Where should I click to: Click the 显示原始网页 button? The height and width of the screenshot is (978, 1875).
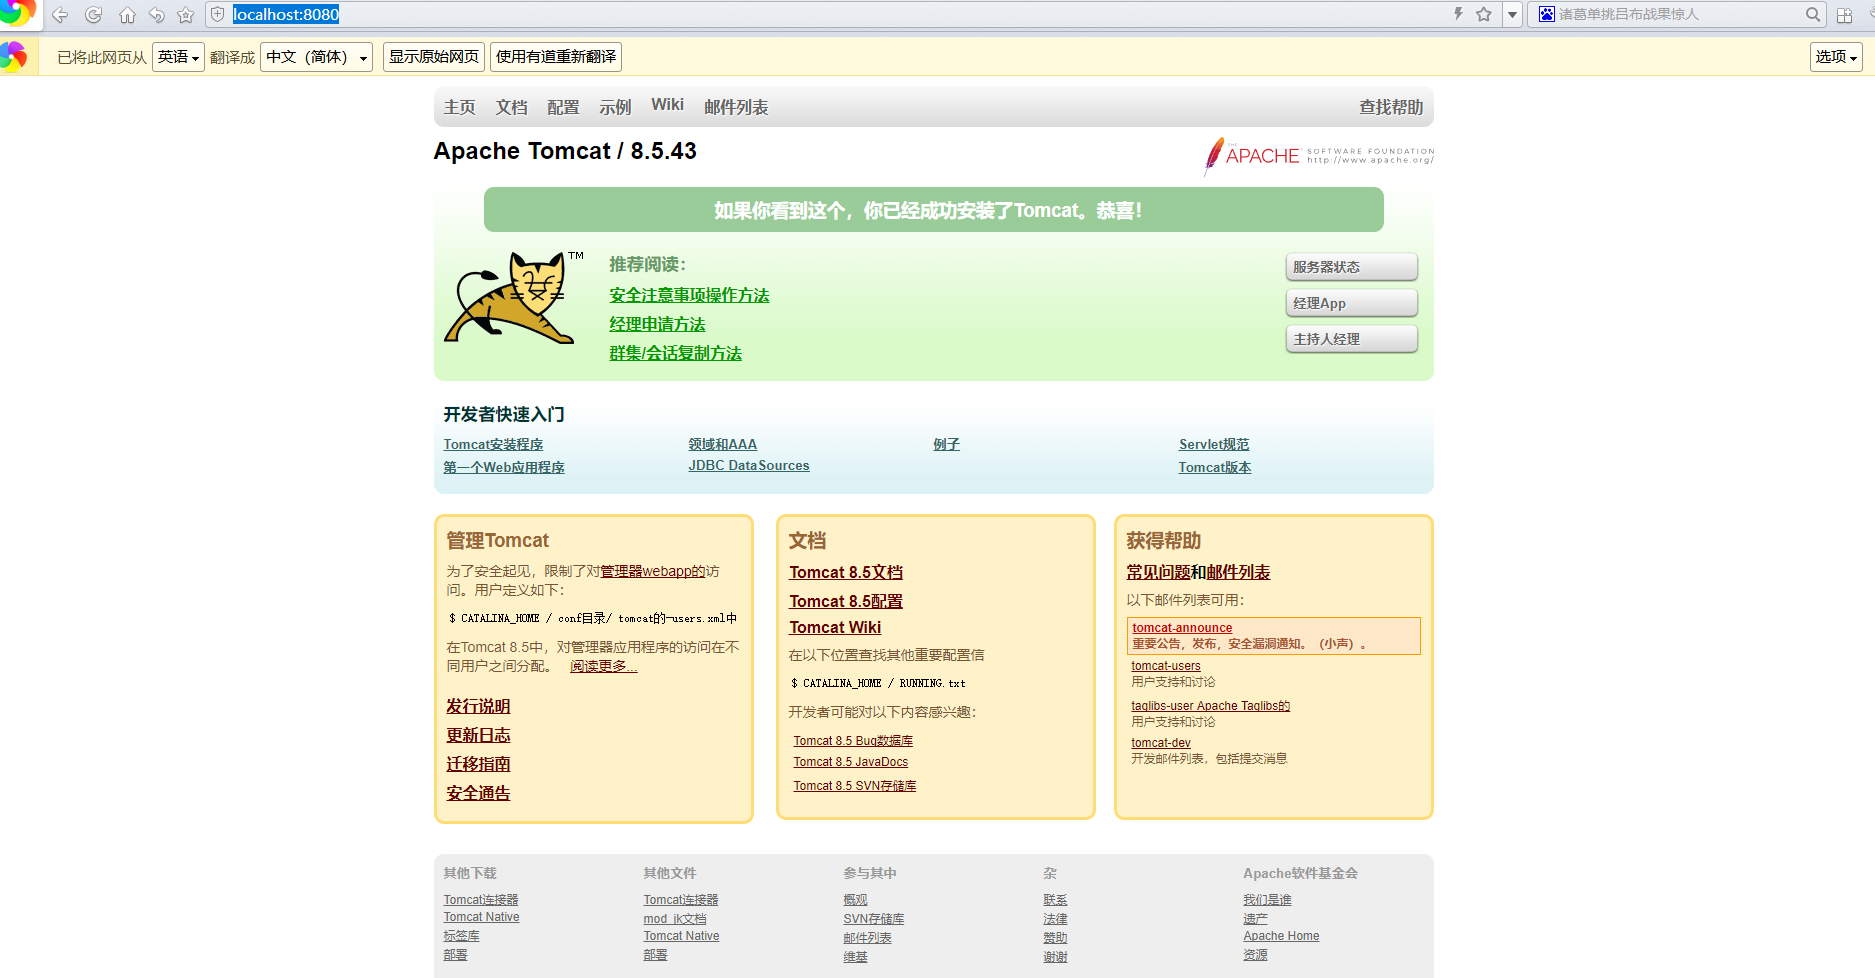tap(433, 57)
